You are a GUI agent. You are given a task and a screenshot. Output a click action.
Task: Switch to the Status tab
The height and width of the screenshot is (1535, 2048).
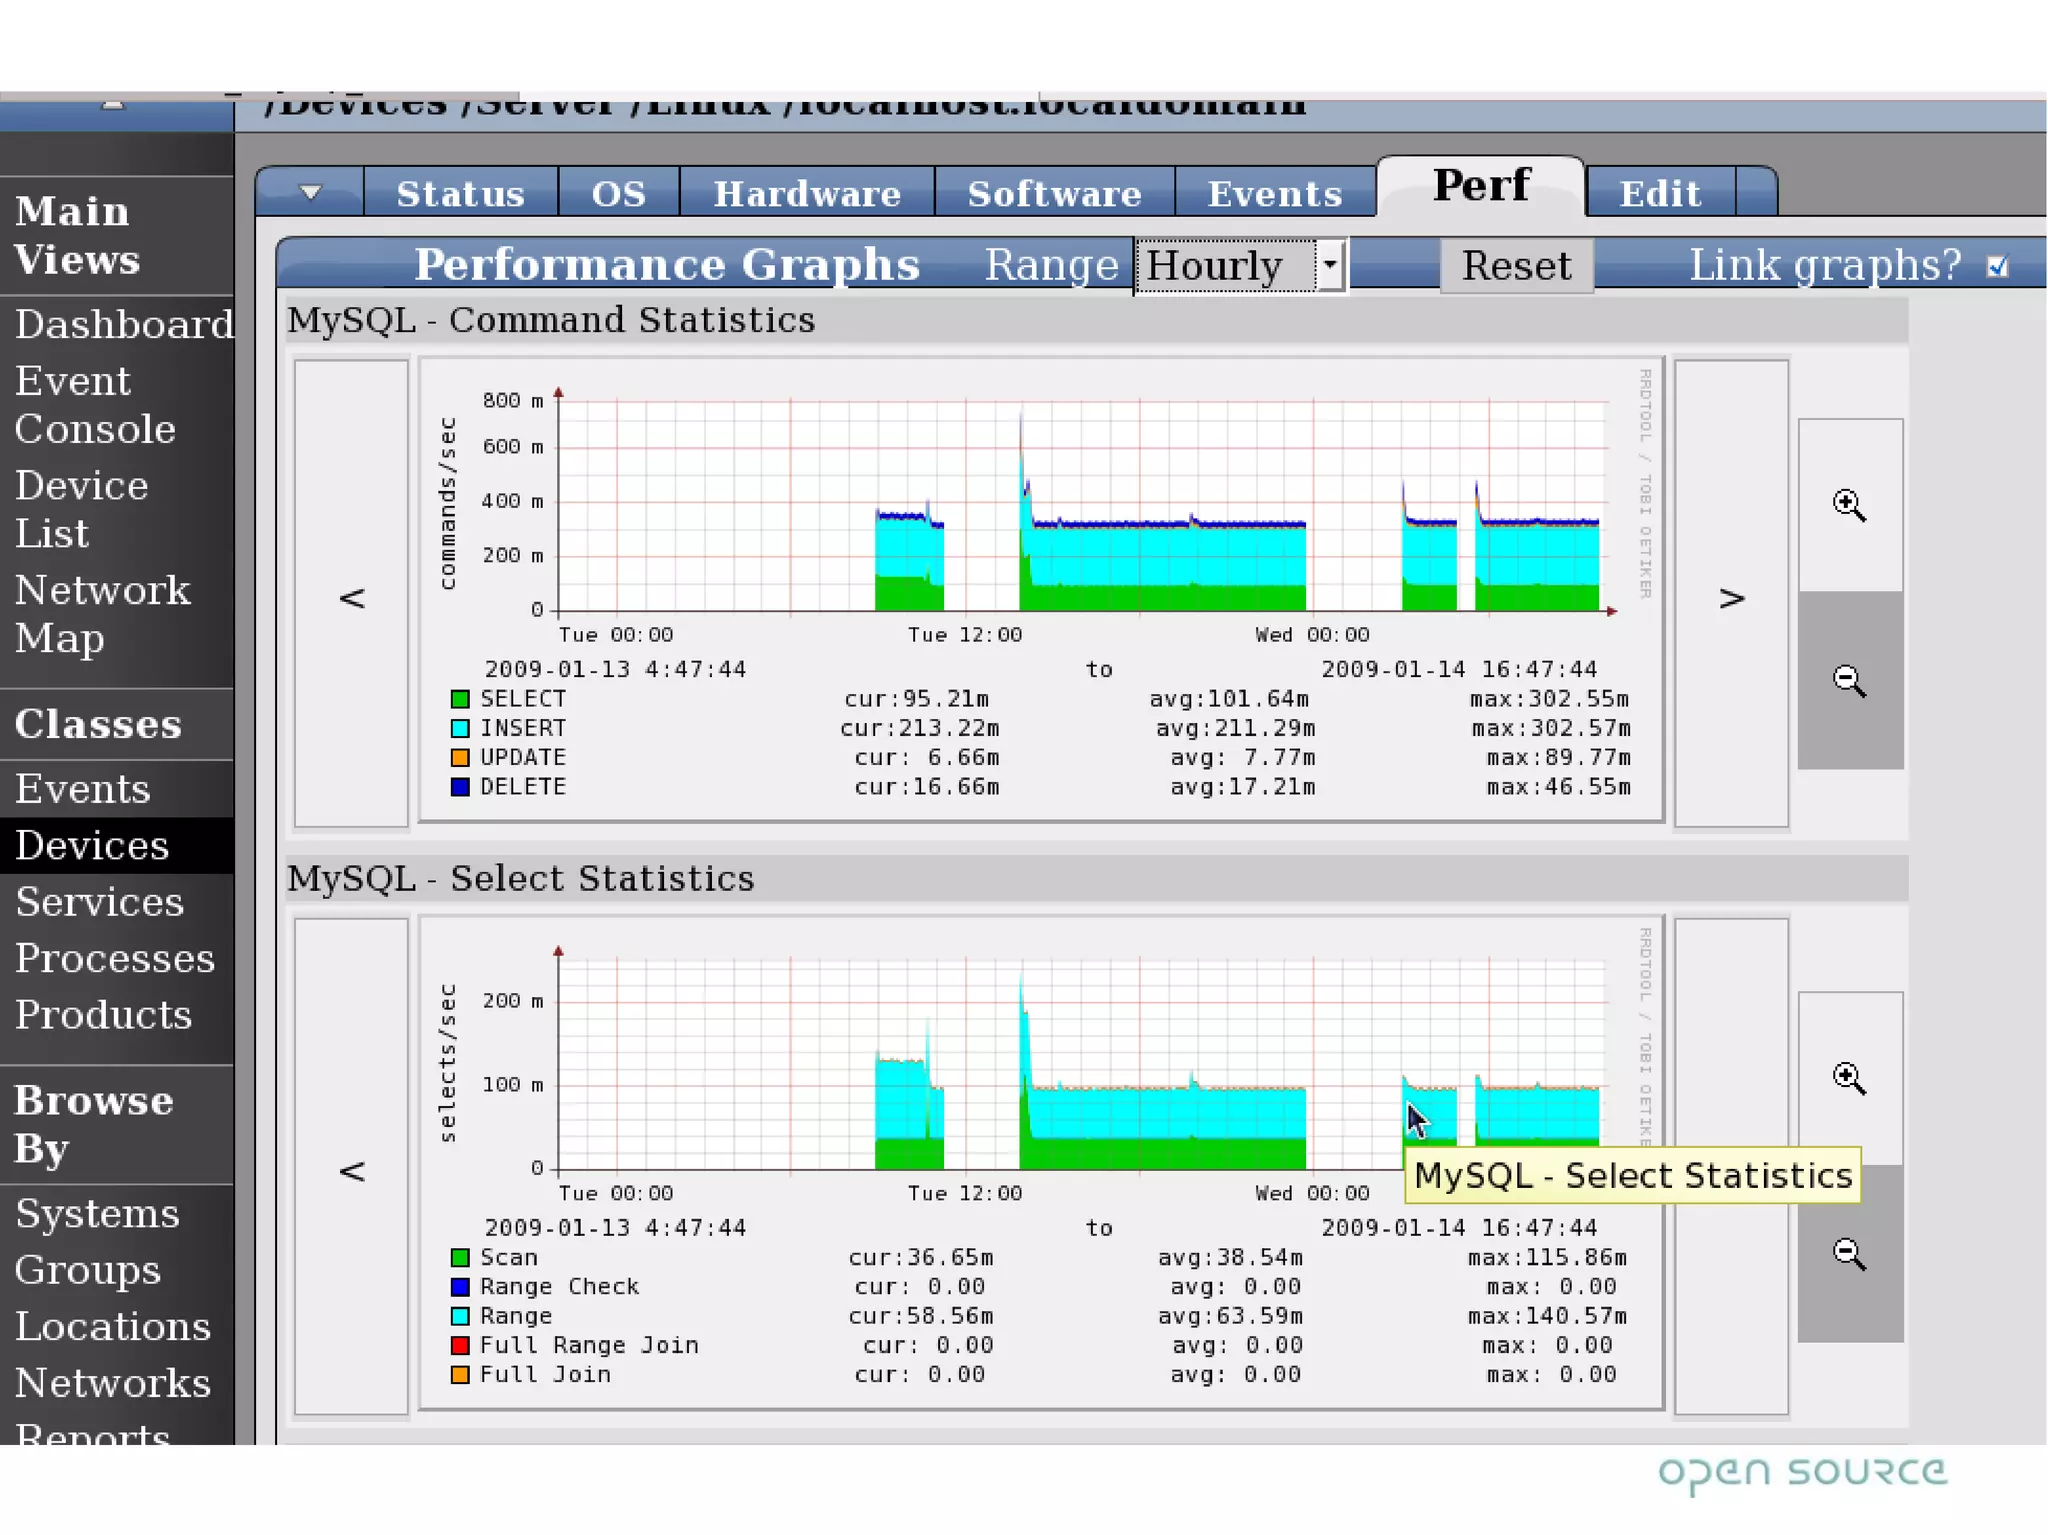[x=460, y=193]
